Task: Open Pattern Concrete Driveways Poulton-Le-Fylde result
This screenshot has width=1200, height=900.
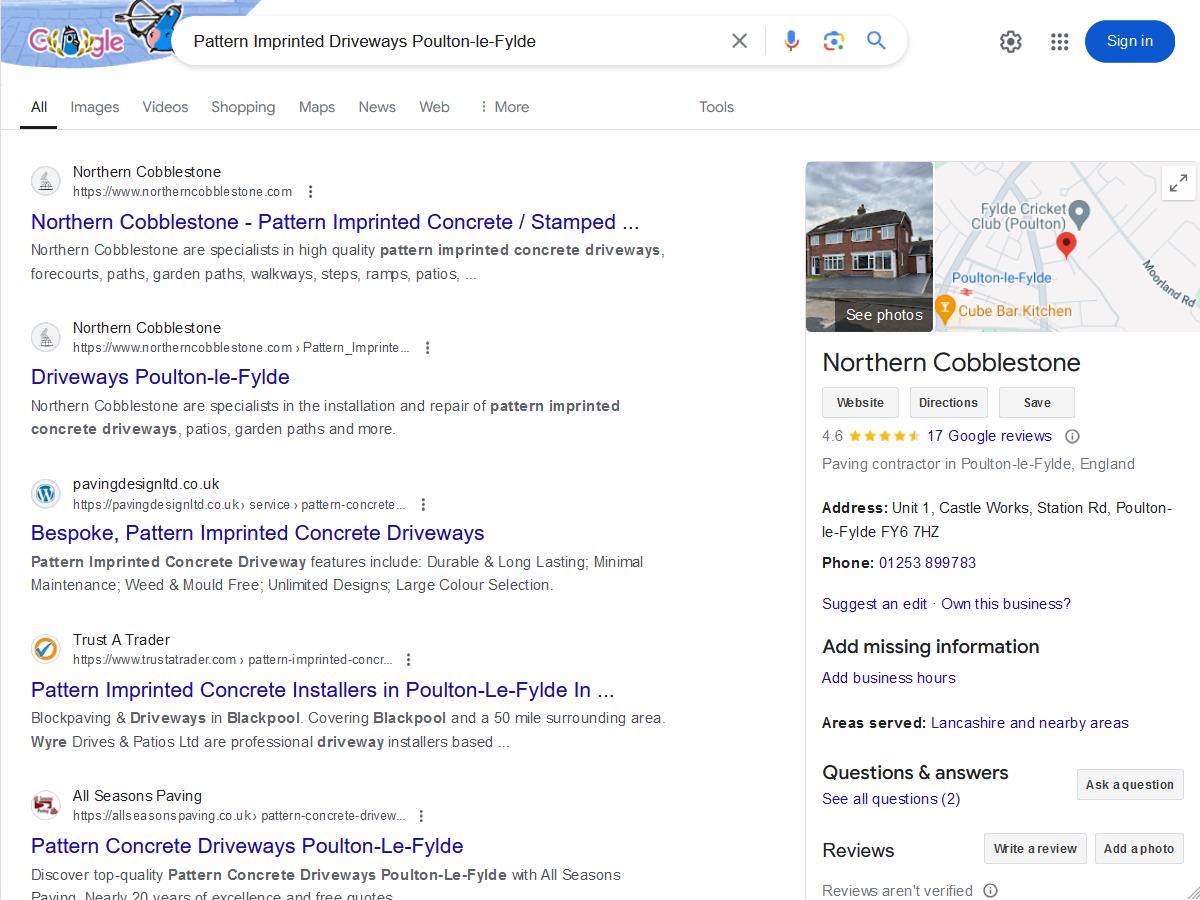Action: click(x=247, y=846)
